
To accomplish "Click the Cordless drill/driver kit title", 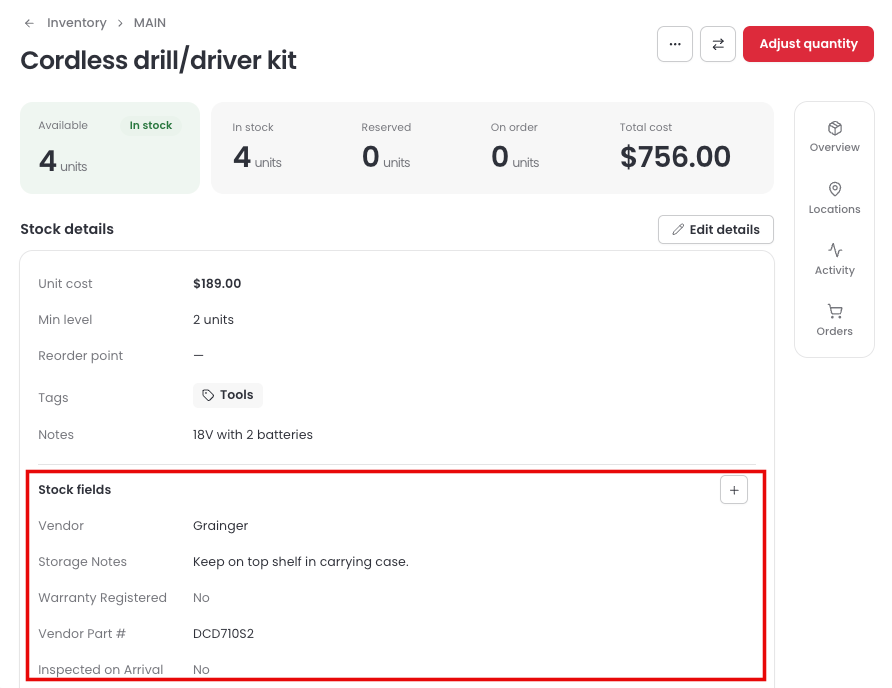I will (x=158, y=60).
